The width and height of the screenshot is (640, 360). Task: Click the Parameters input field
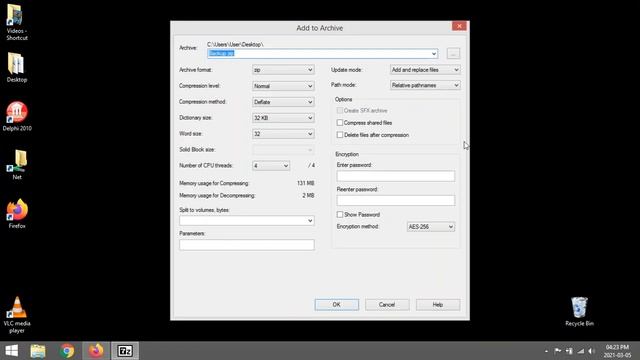click(x=247, y=244)
